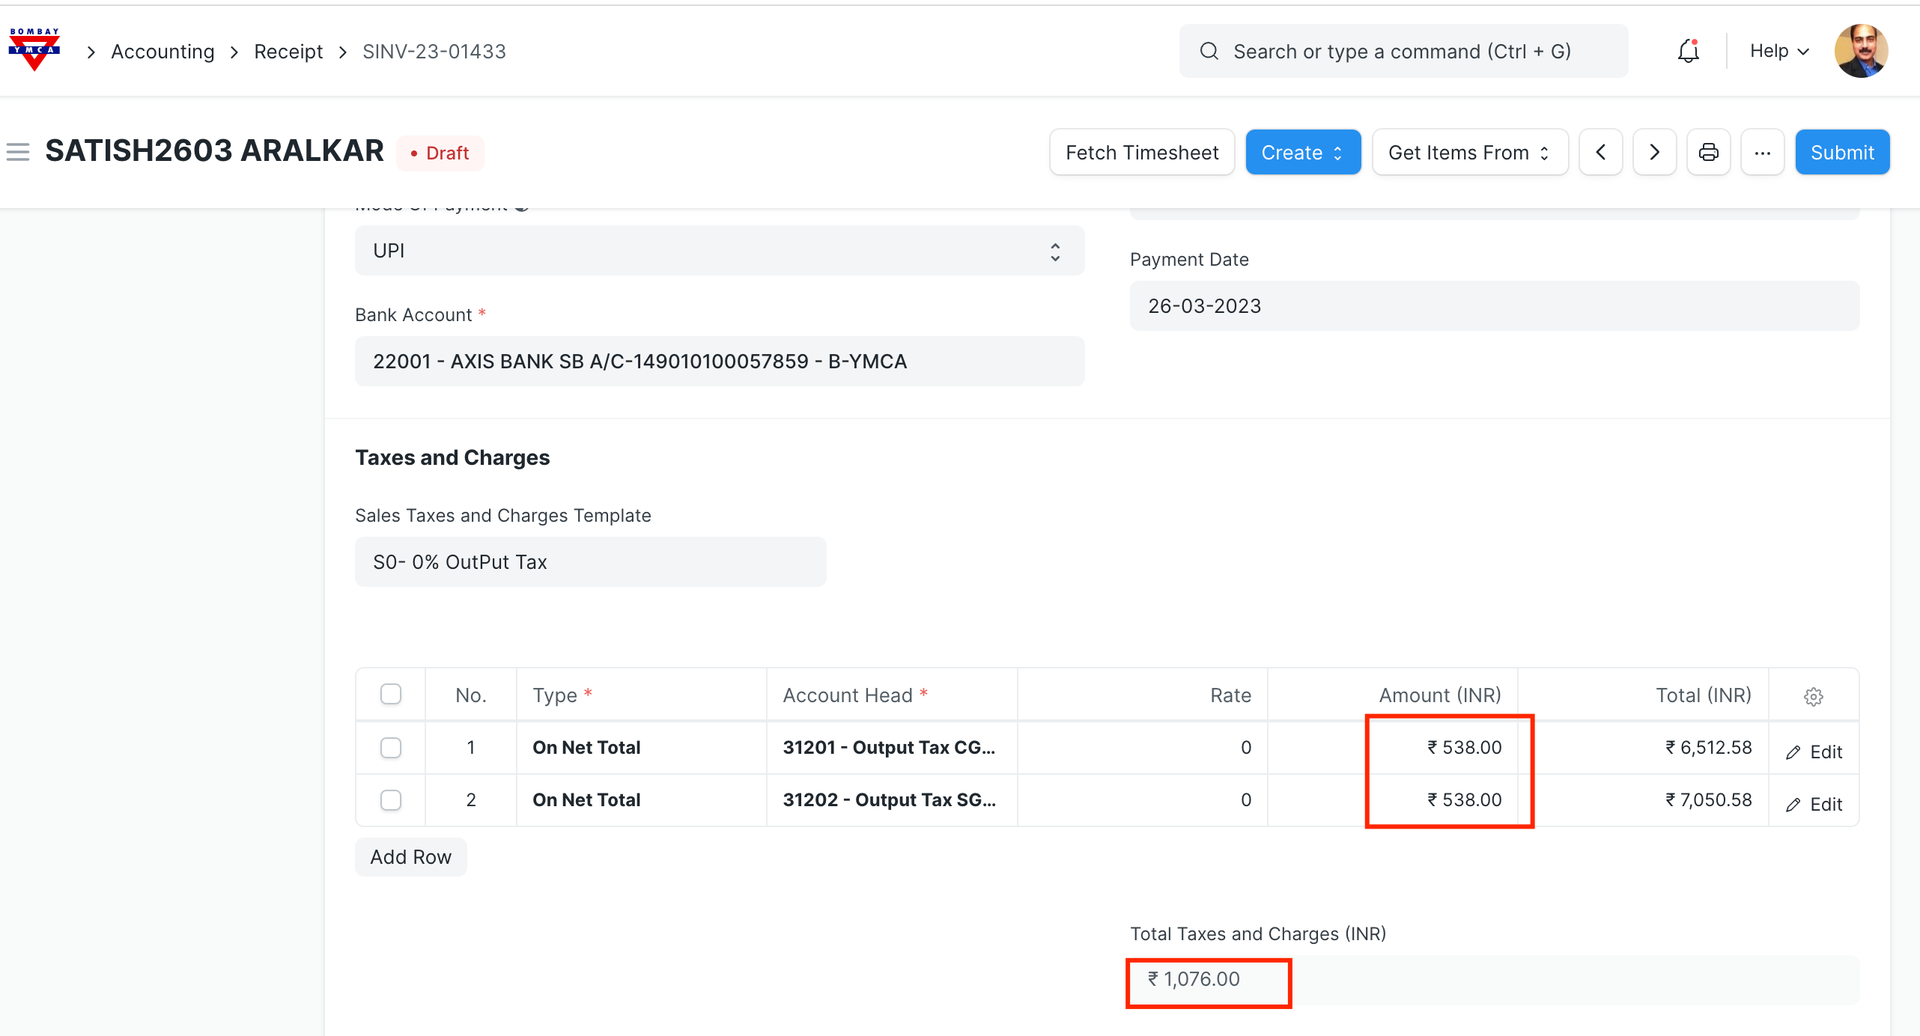The height and width of the screenshot is (1036, 1920).
Task: Check the row 1 Output Tax CGST checkbox
Action: coord(391,748)
